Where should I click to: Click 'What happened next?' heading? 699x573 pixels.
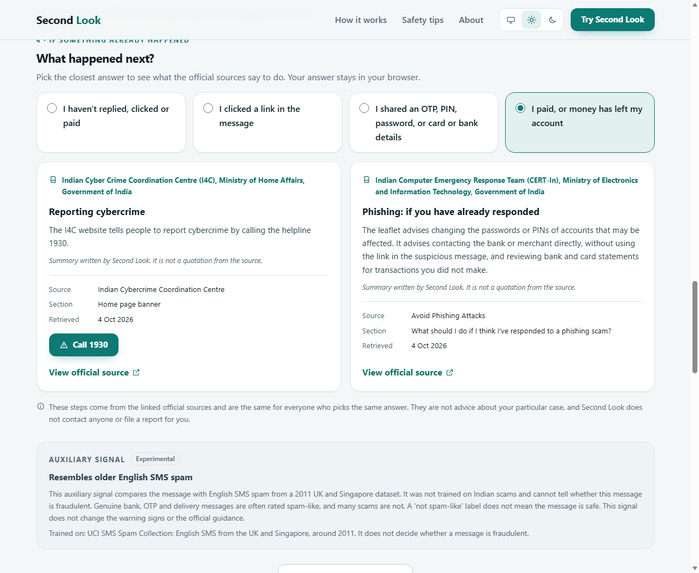pos(95,59)
